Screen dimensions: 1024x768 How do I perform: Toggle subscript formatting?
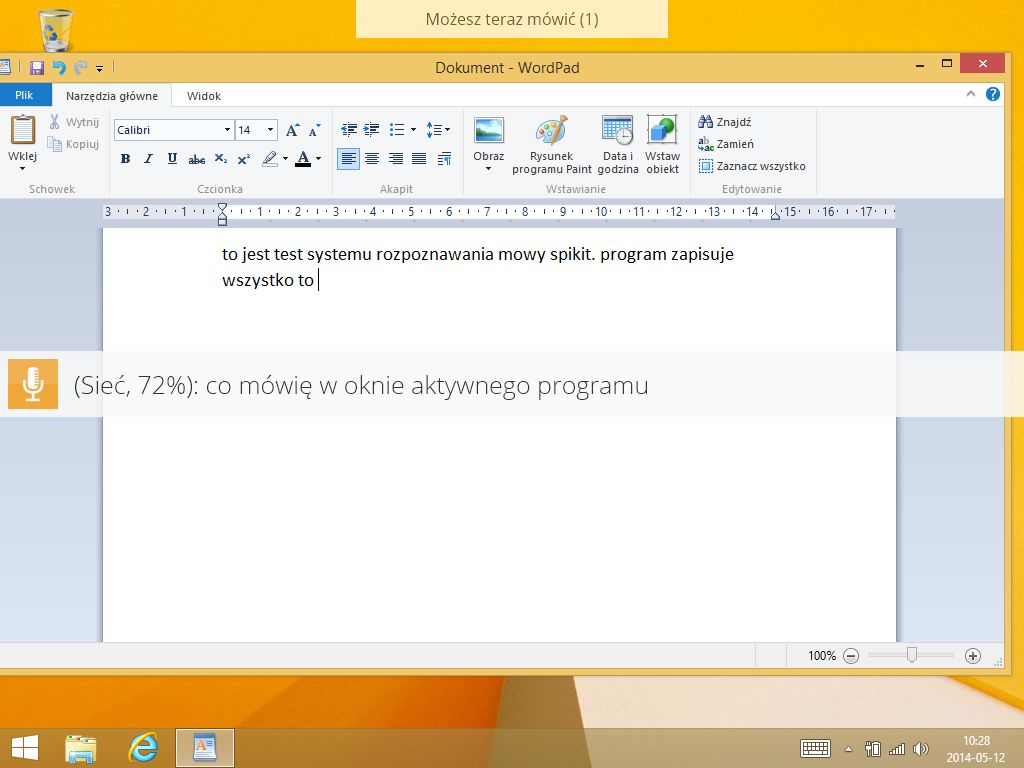coord(221,159)
